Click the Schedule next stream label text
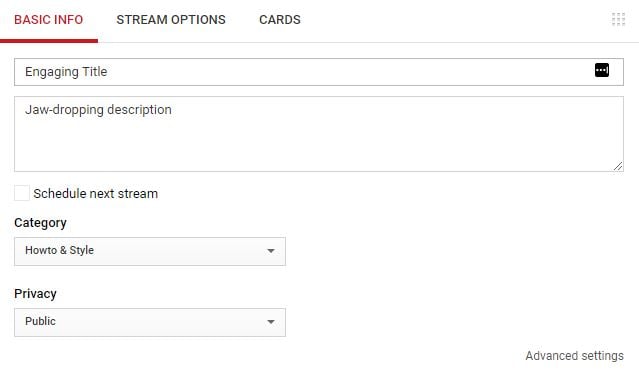Image resolution: width=639 pixels, height=376 pixels. click(96, 193)
